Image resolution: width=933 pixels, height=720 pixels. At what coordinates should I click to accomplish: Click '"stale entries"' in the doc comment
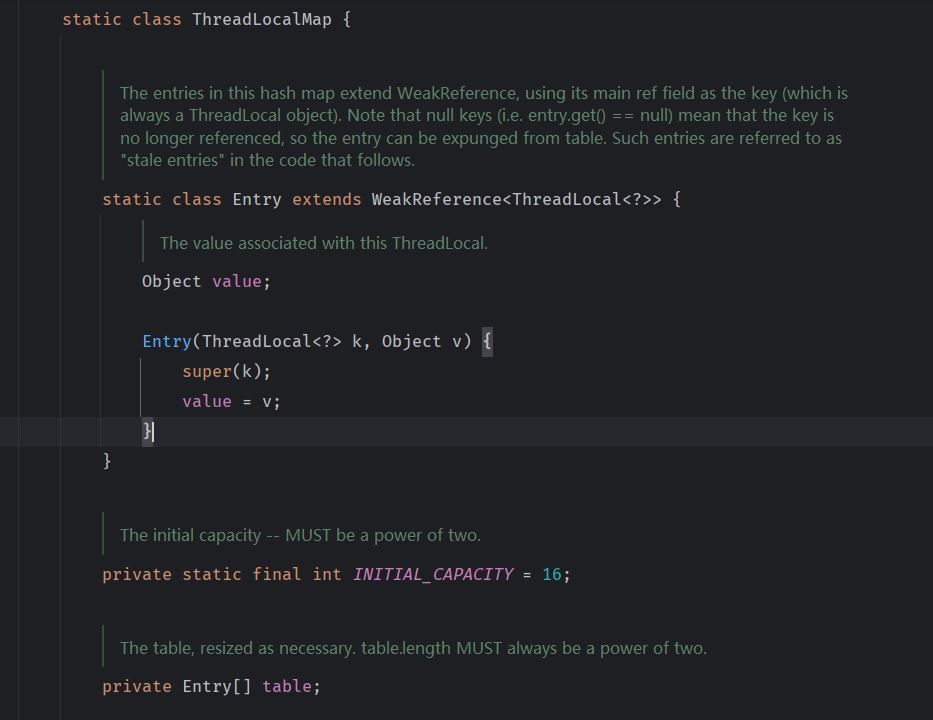(172, 160)
